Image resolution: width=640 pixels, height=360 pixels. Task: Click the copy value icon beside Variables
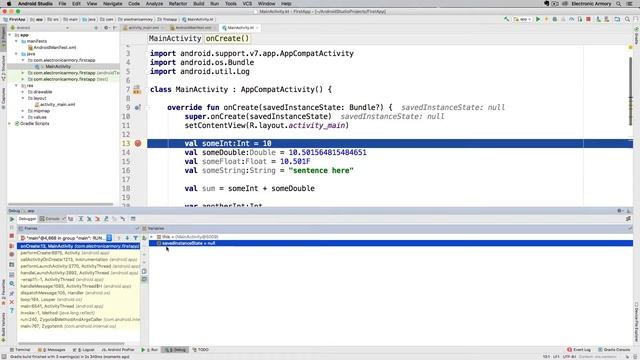pos(144,271)
